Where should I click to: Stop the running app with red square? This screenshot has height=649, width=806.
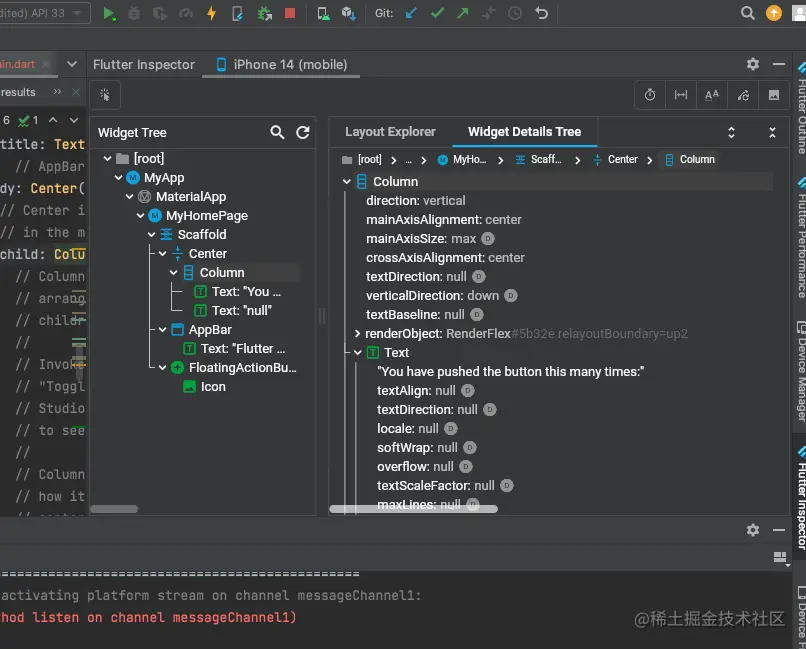290,13
